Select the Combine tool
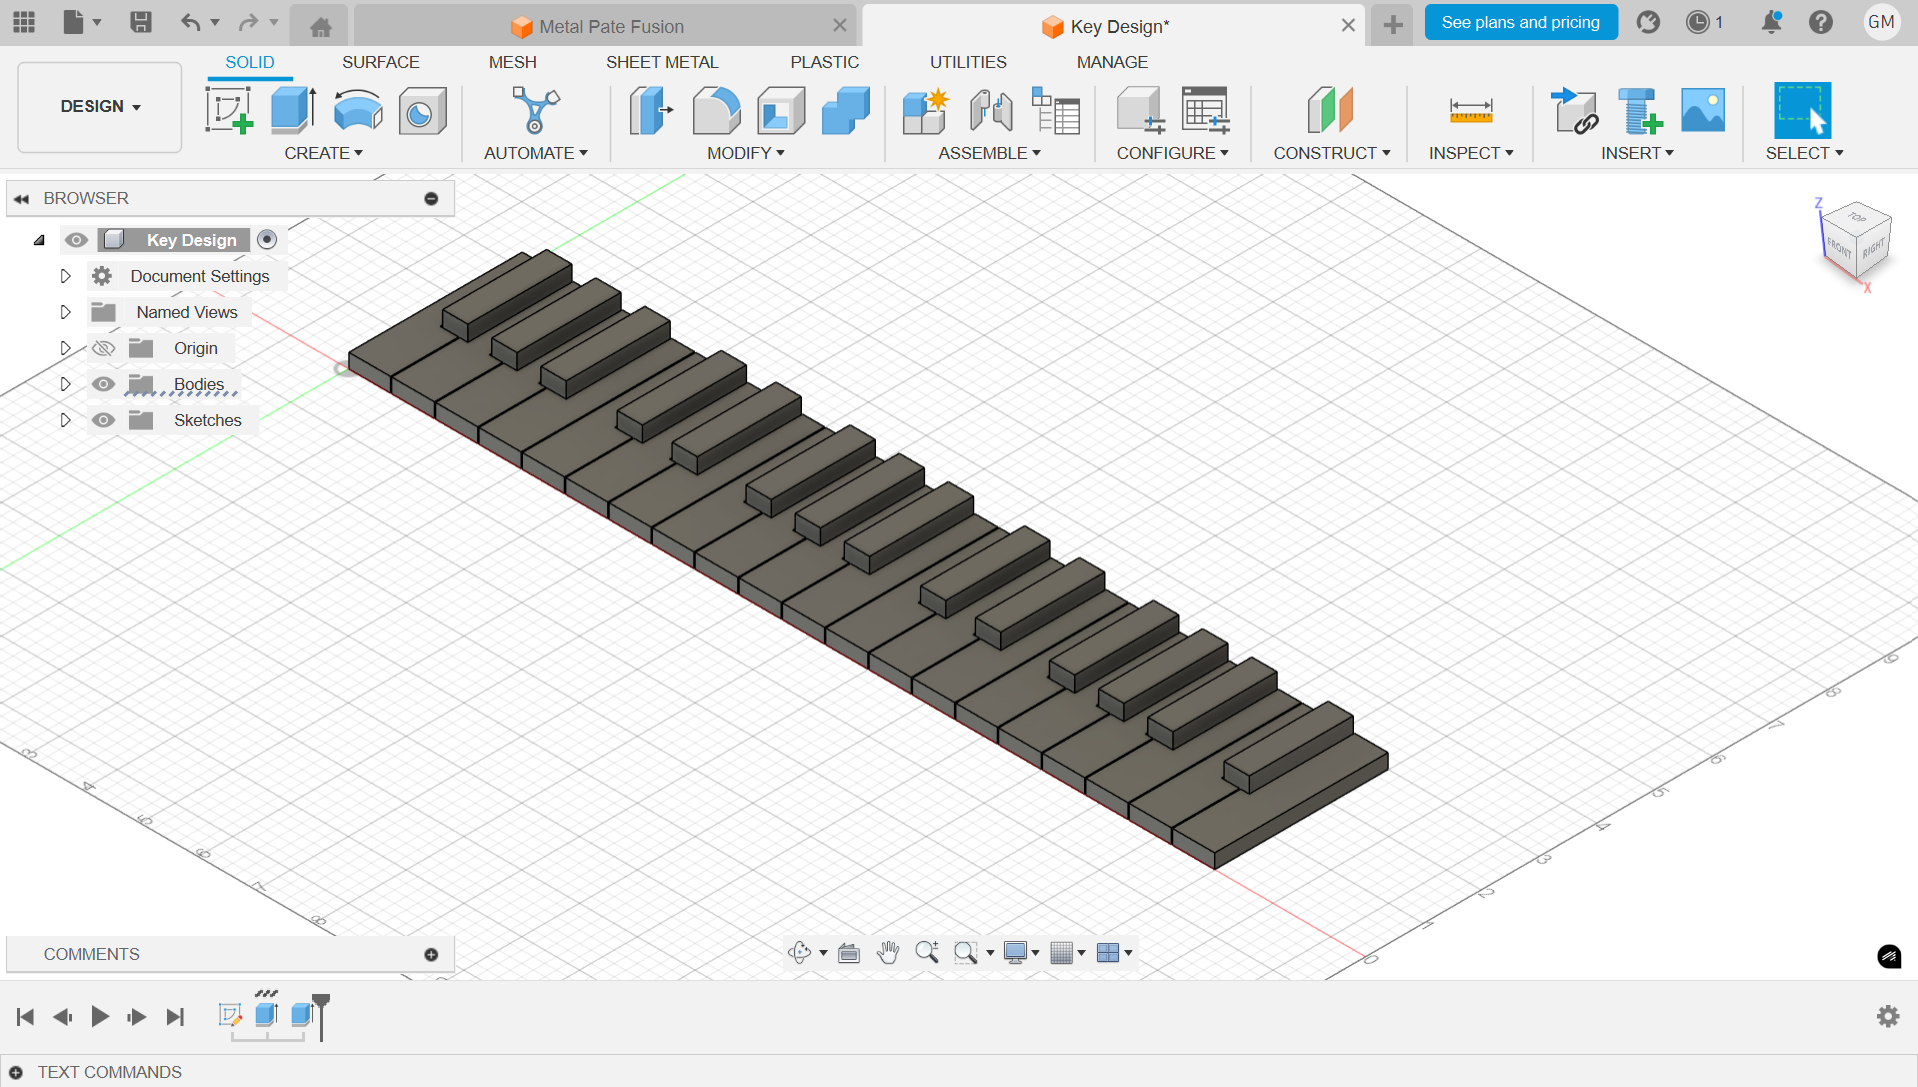Image resolution: width=1918 pixels, height=1087 pixels. (x=846, y=110)
